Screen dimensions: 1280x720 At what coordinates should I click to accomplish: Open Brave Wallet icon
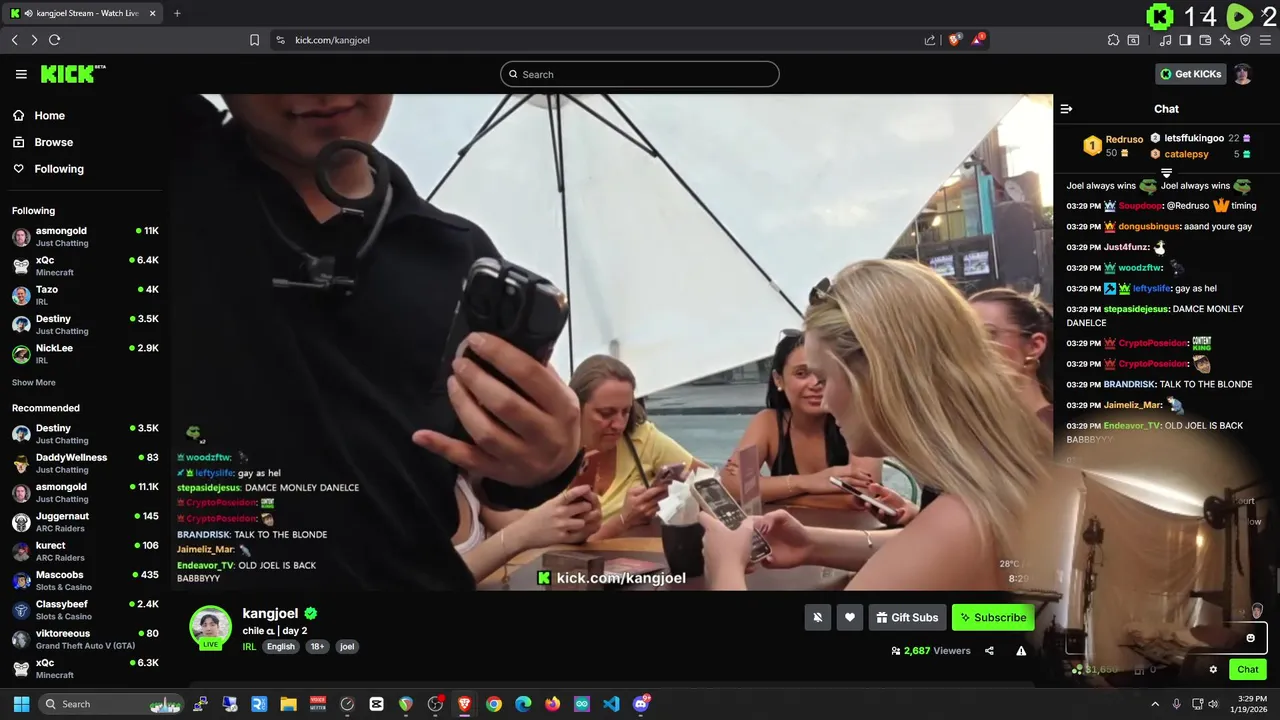pyautogui.click(x=1205, y=40)
